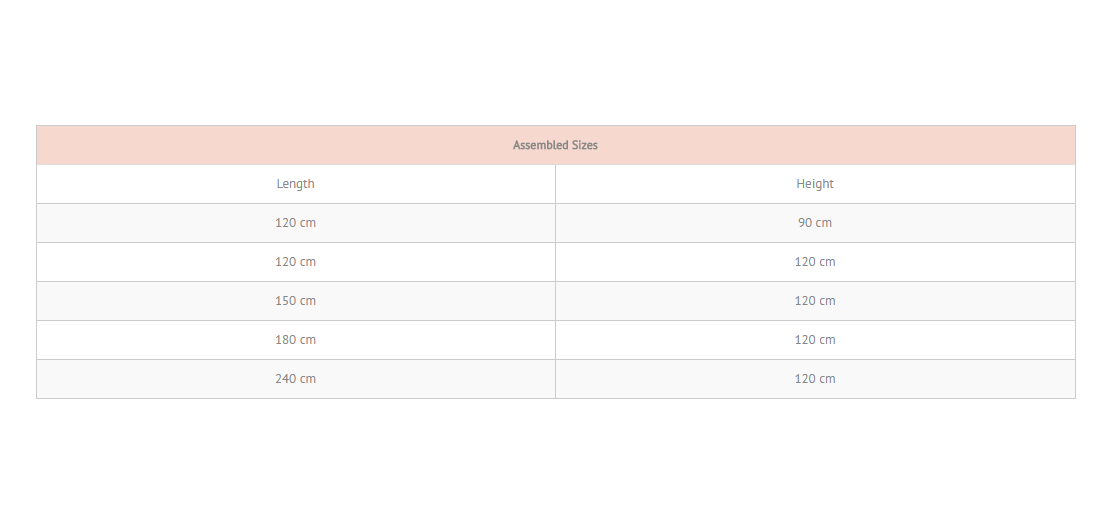Screen dimensions: 1116x520
Task: Select the height value next to 240 cm
Action: (x=815, y=379)
